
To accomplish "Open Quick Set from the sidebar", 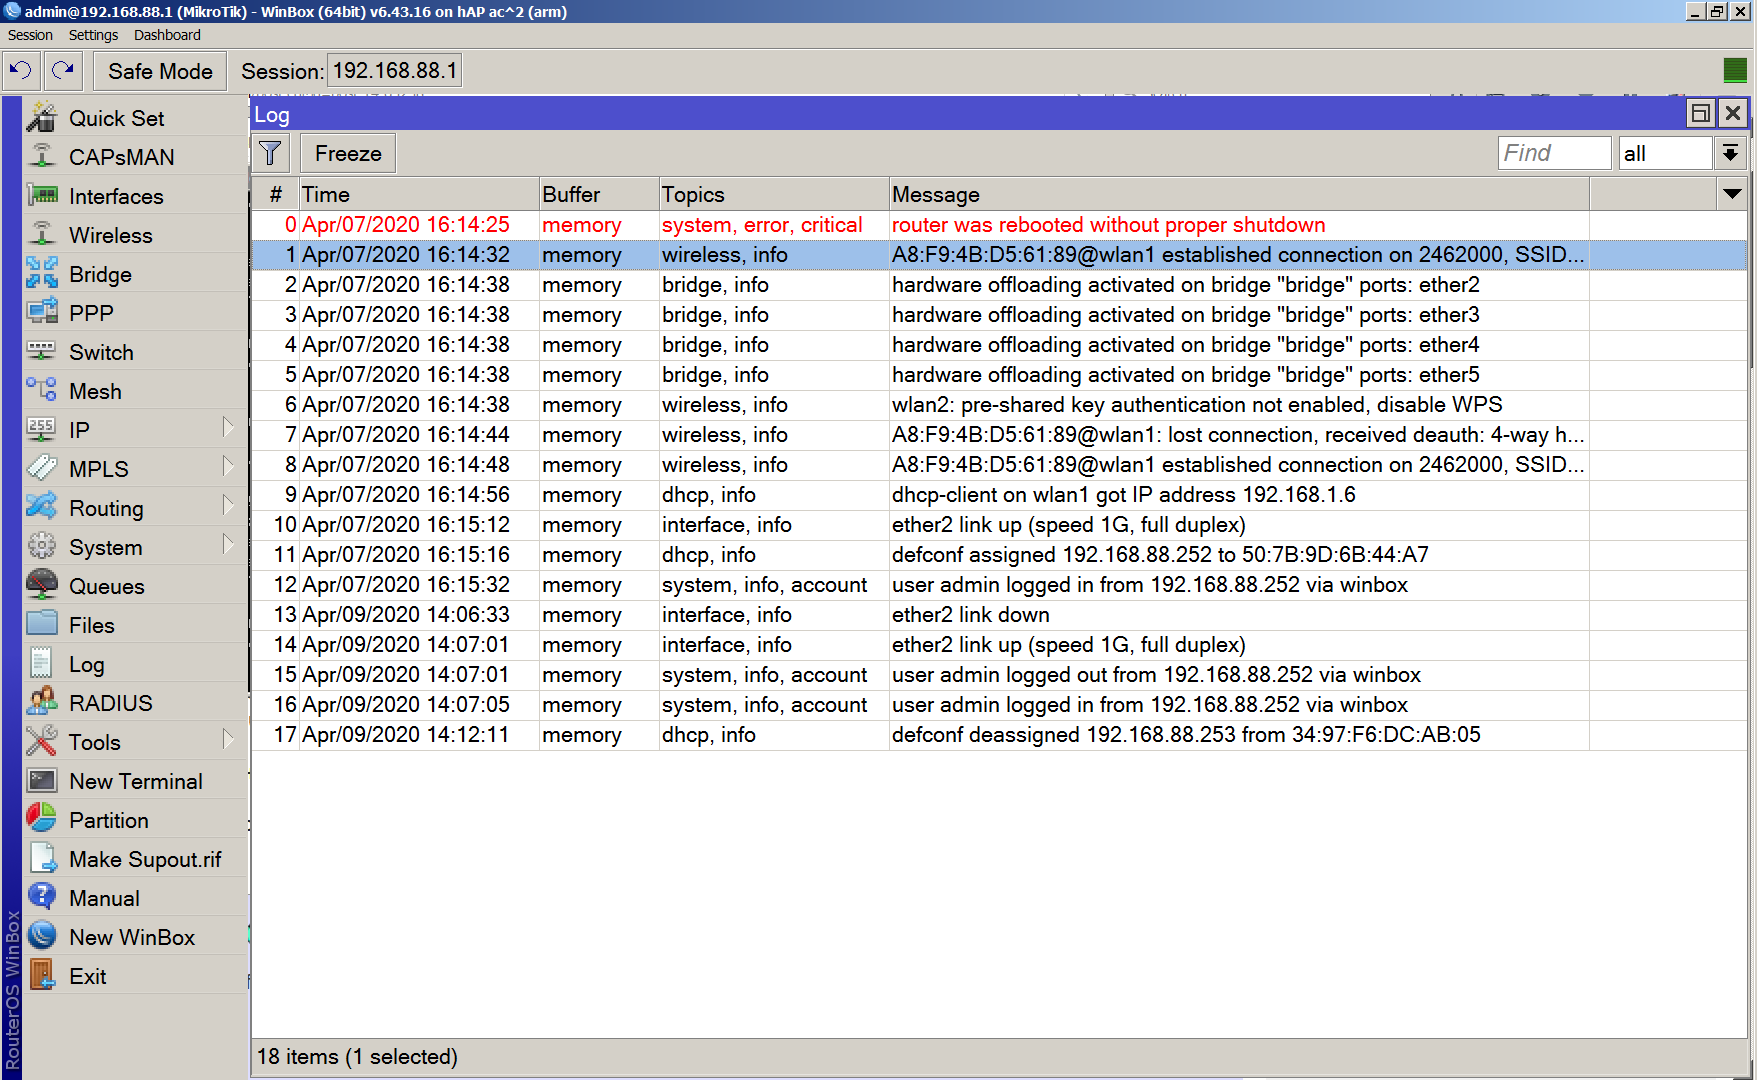I will pos(116,118).
